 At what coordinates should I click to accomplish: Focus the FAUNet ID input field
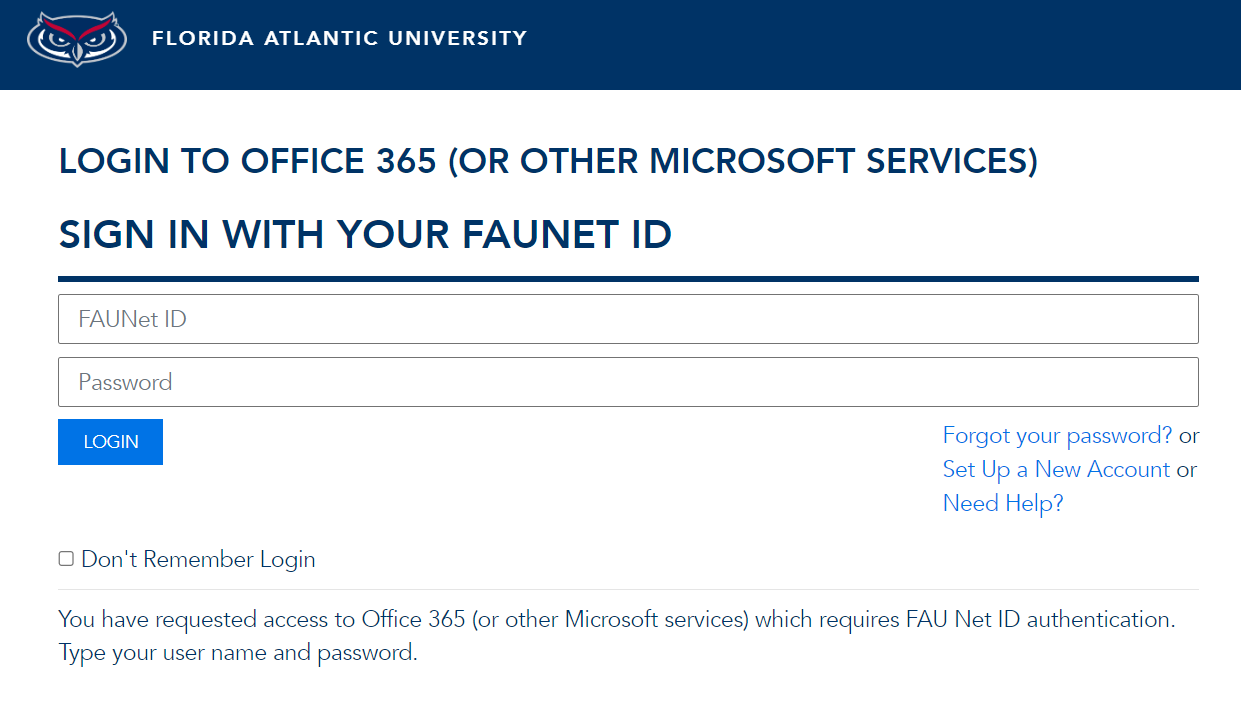pos(628,319)
